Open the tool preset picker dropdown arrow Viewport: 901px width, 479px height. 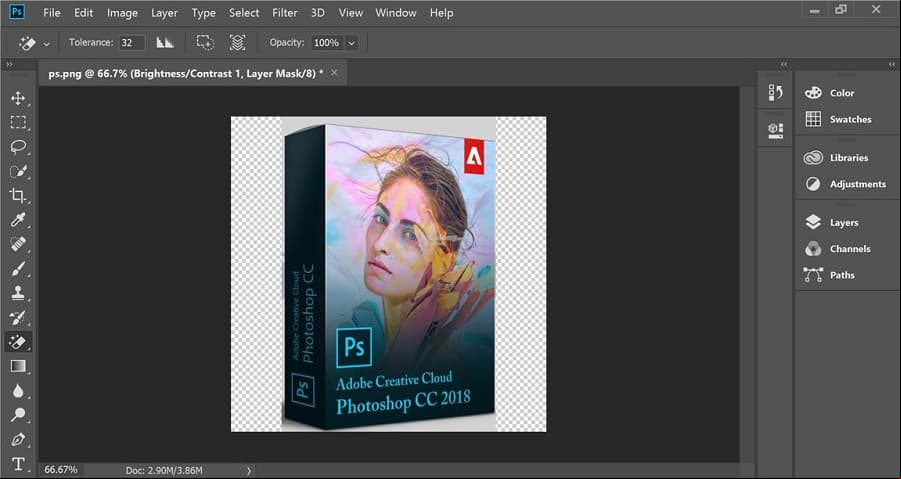(47, 44)
